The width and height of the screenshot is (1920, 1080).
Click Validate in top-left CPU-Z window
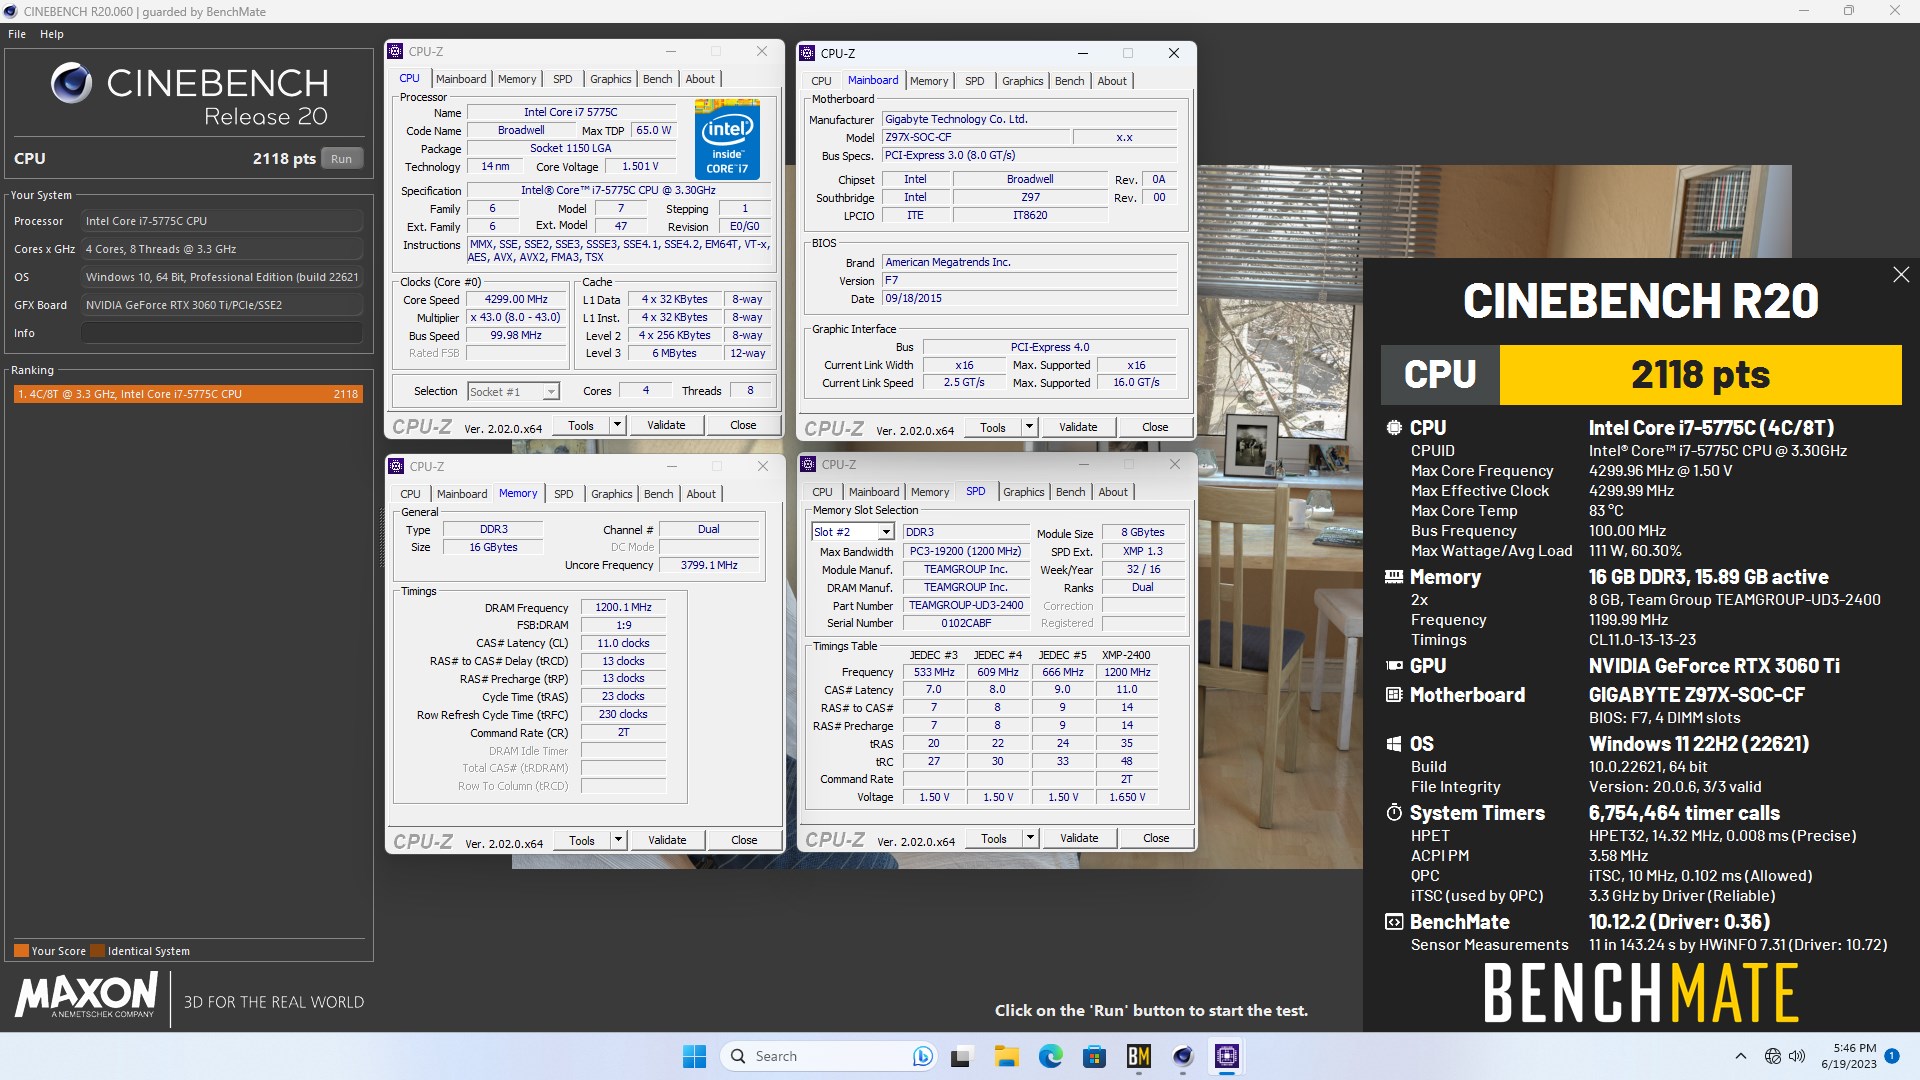(666, 425)
